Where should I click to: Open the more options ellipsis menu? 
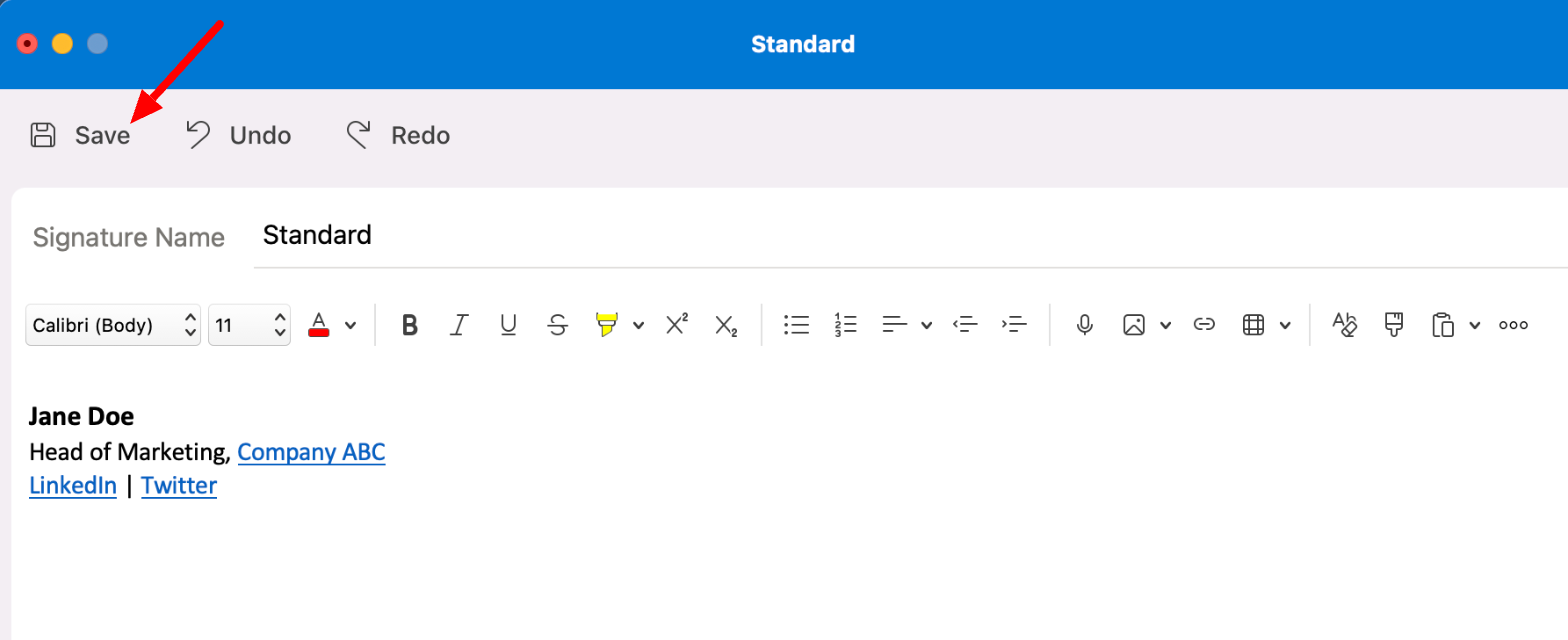1513,325
